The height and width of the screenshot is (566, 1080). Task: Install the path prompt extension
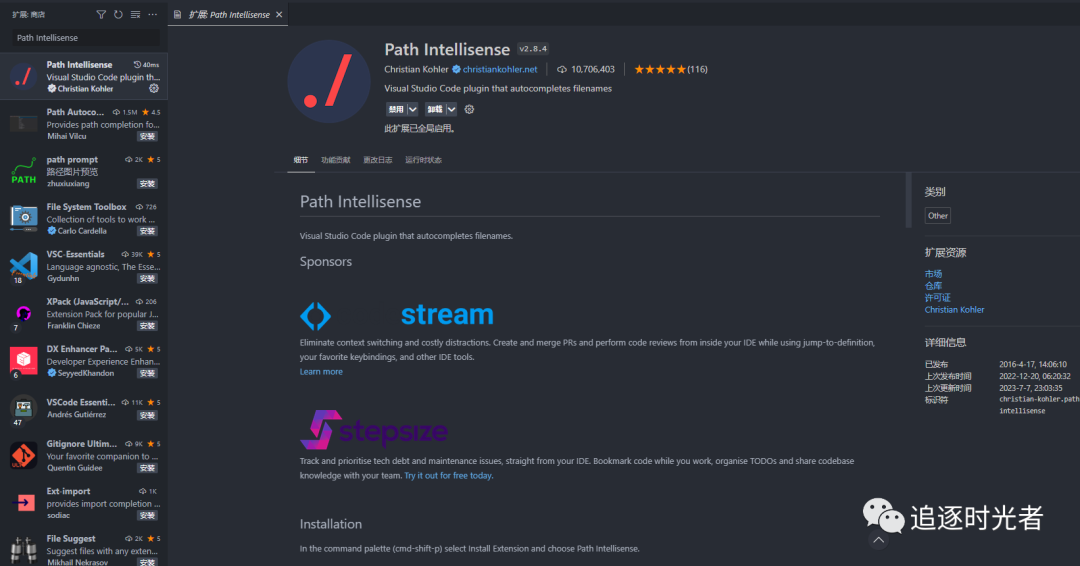pyautogui.click(x=147, y=184)
